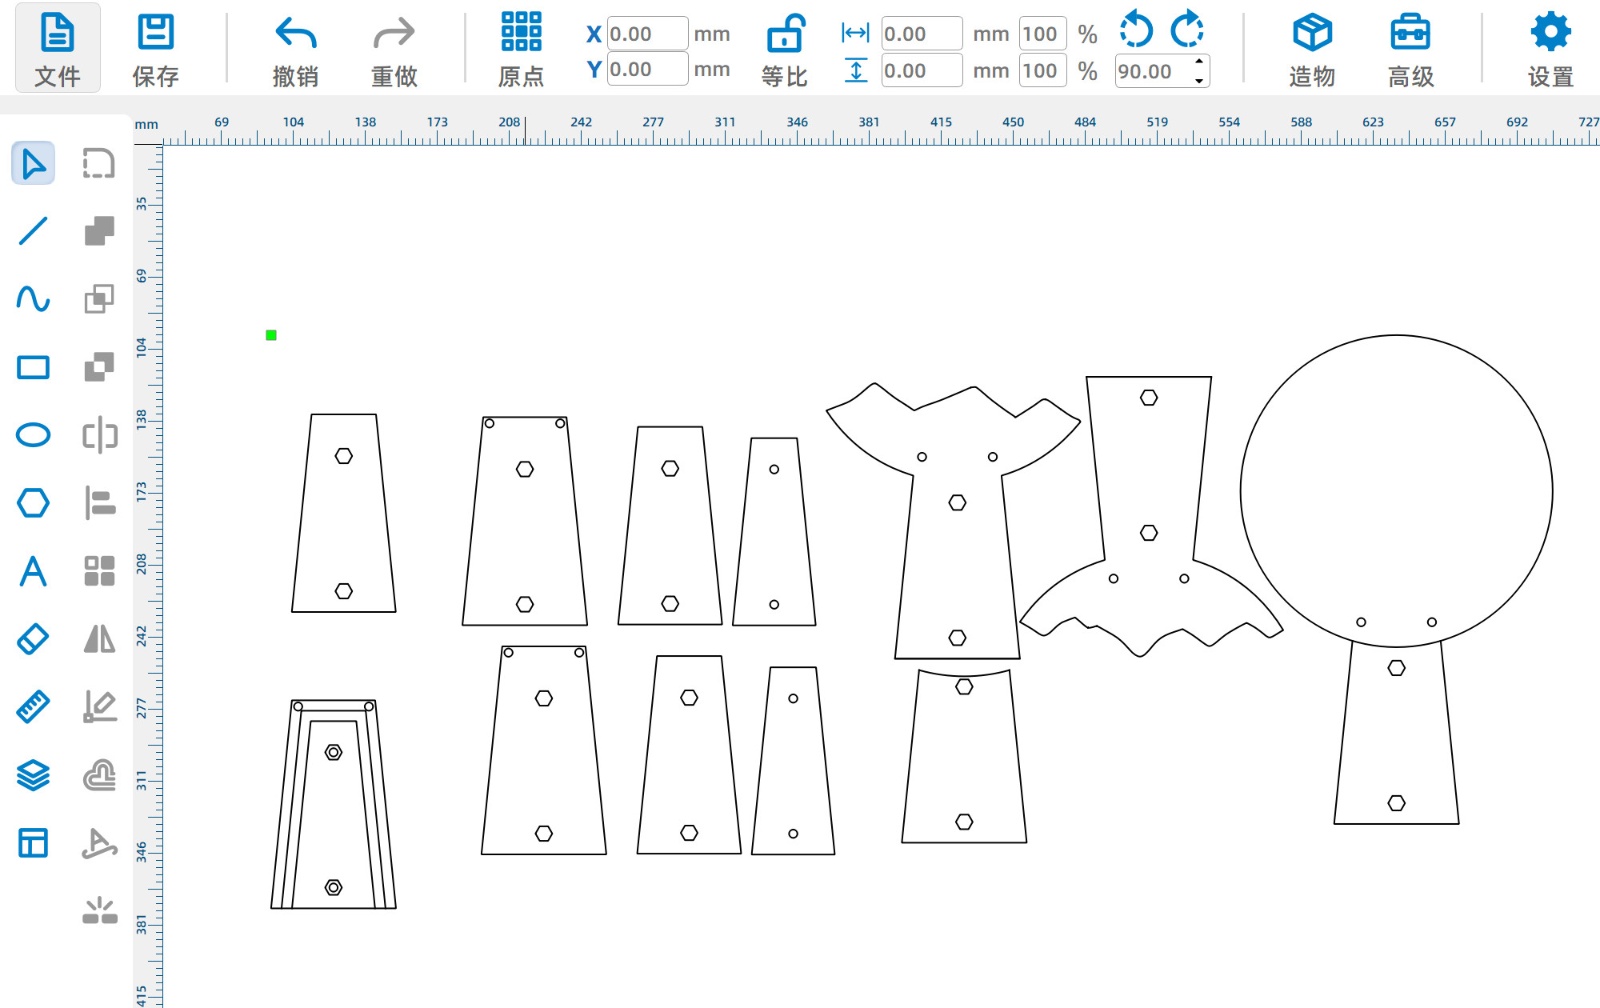Select the Bezier curve tool
The height and width of the screenshot is (1008, 1600).
[x=33, y=299]
